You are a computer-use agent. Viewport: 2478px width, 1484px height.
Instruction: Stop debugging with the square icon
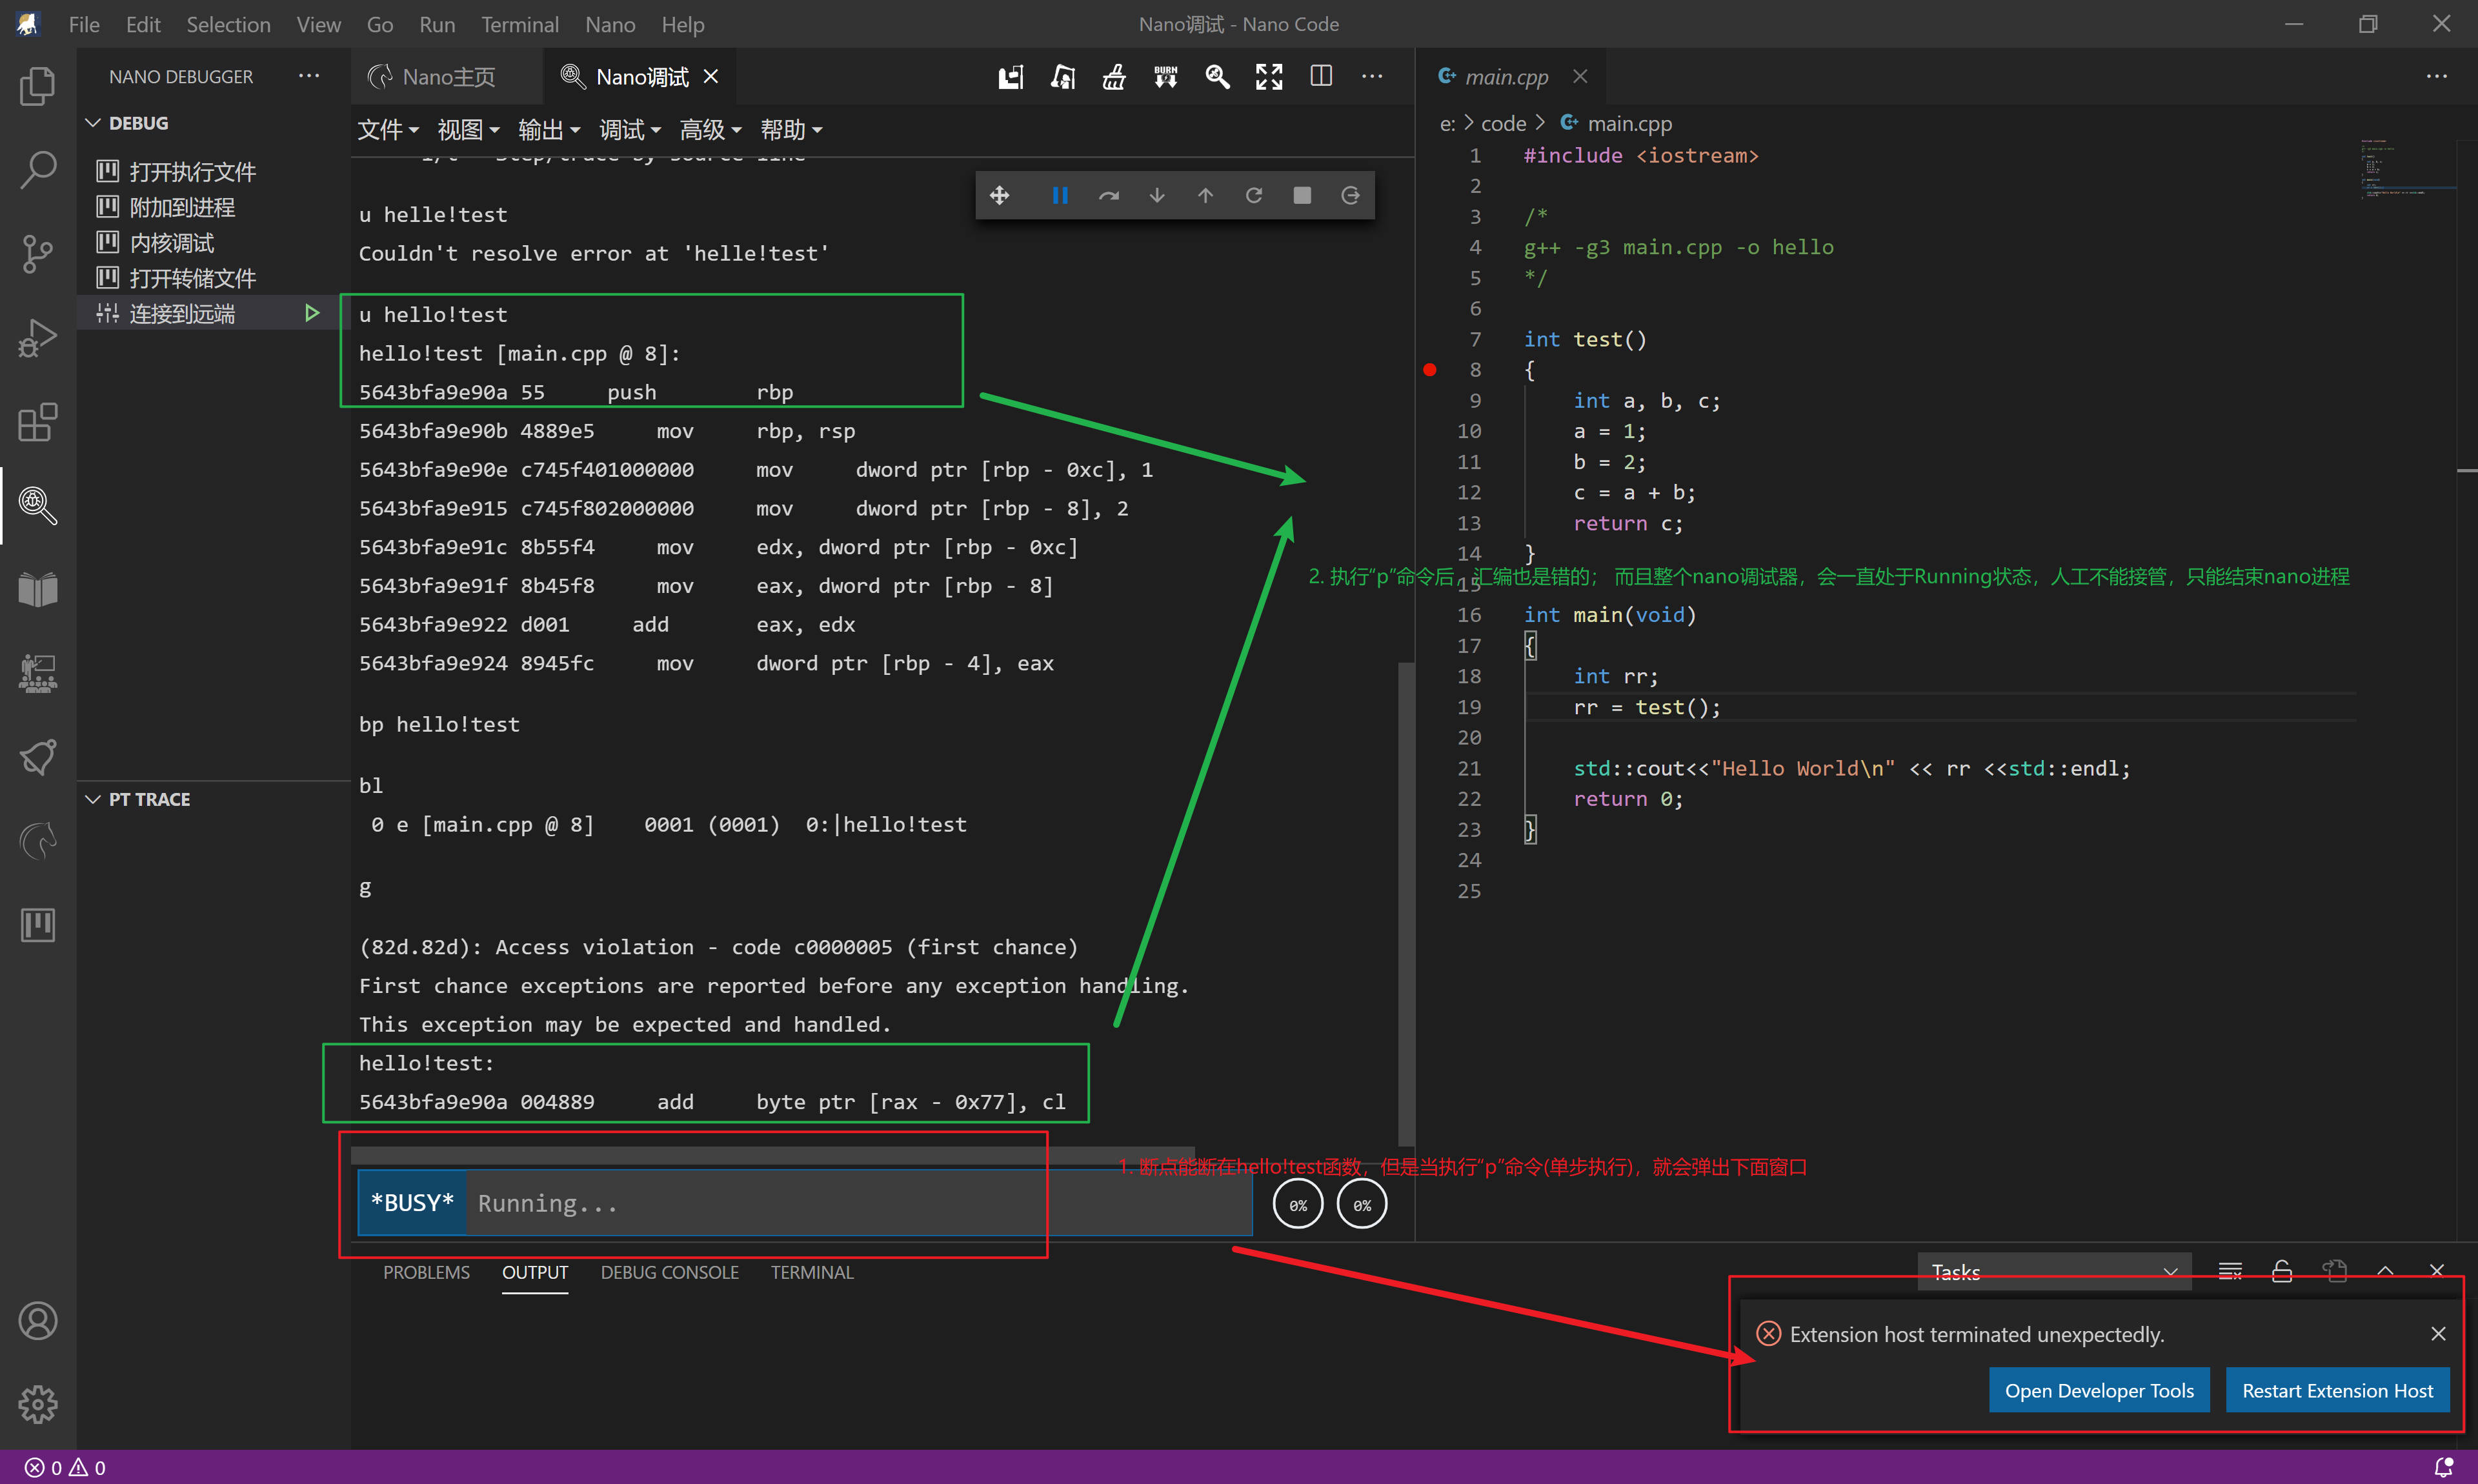(1302, 196)
